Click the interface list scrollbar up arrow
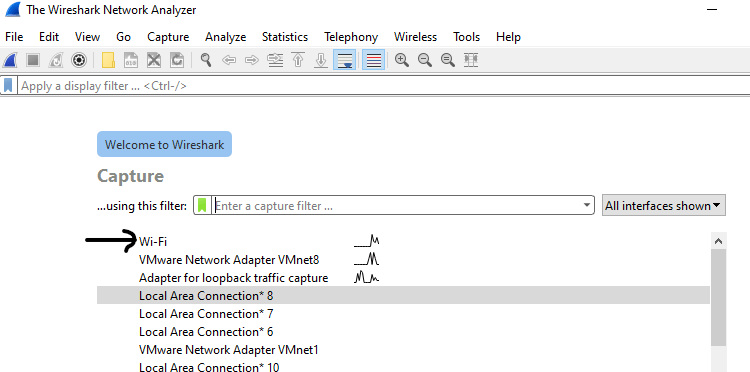This screenshot has height=372, width=750. coord(718,241)
